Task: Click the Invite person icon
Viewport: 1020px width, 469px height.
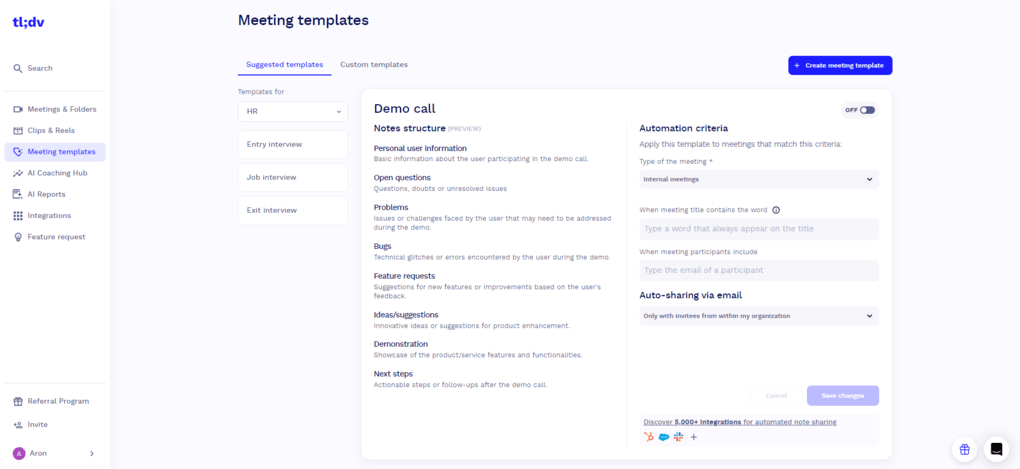Action: (18, 425)
